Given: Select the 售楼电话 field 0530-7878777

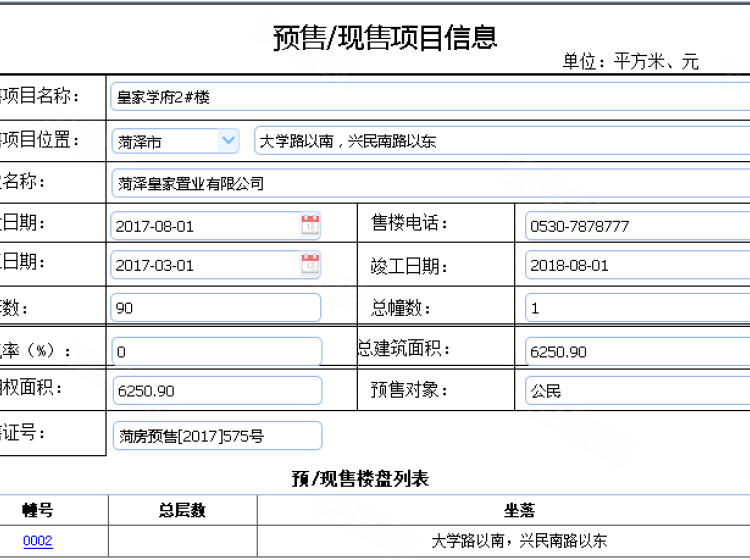Looking at the screenshot, I should 636,226.
